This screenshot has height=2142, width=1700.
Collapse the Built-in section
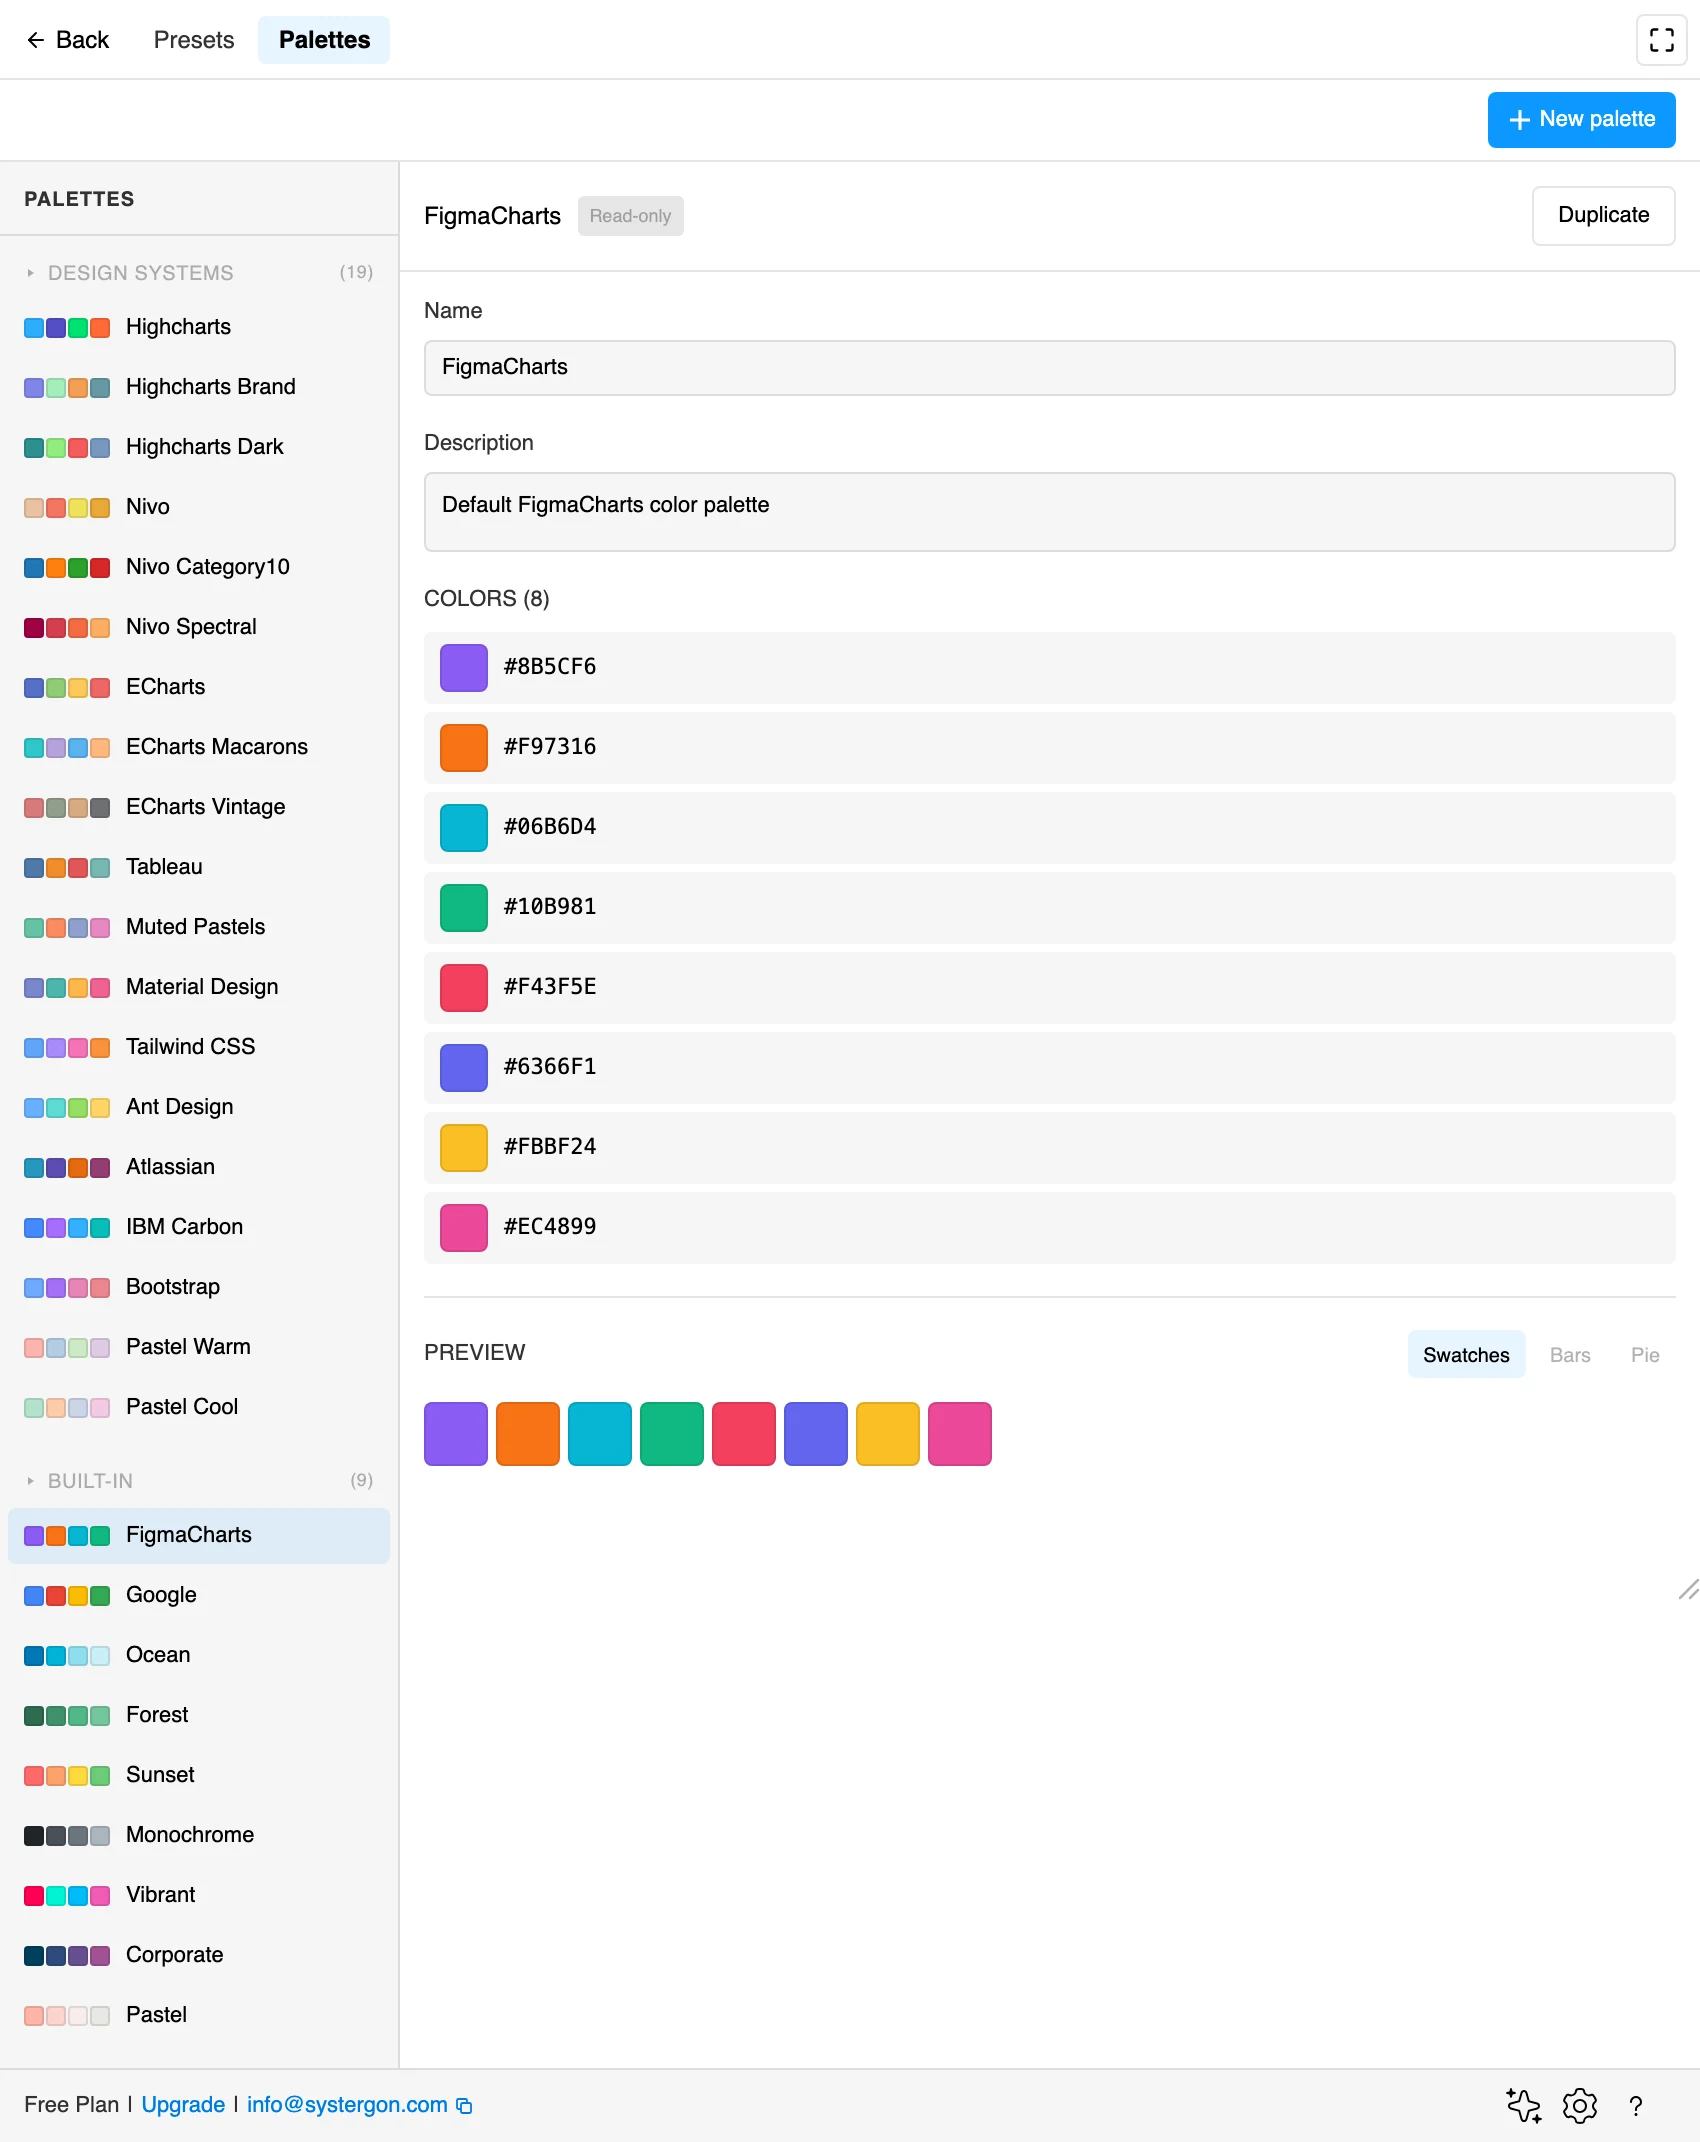(199, 1480)
